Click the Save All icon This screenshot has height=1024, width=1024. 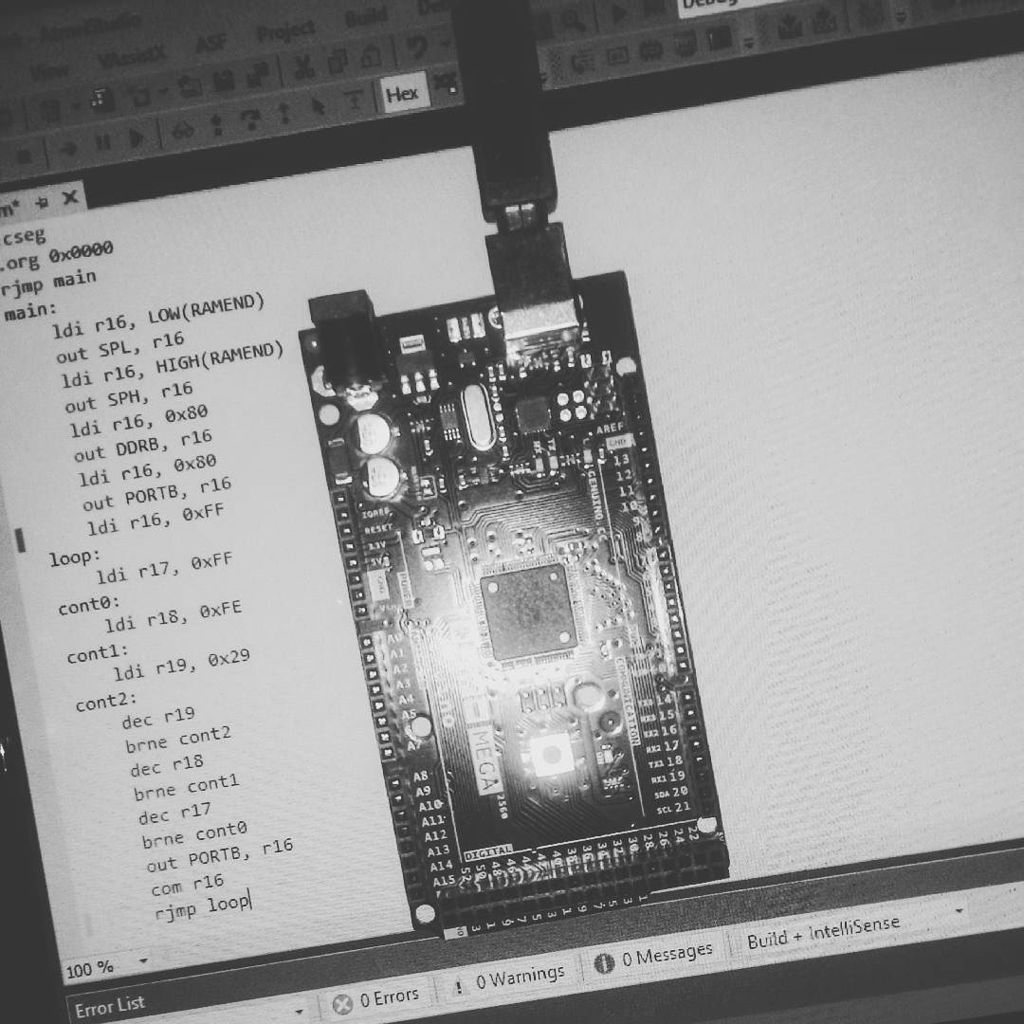(257, 74)
